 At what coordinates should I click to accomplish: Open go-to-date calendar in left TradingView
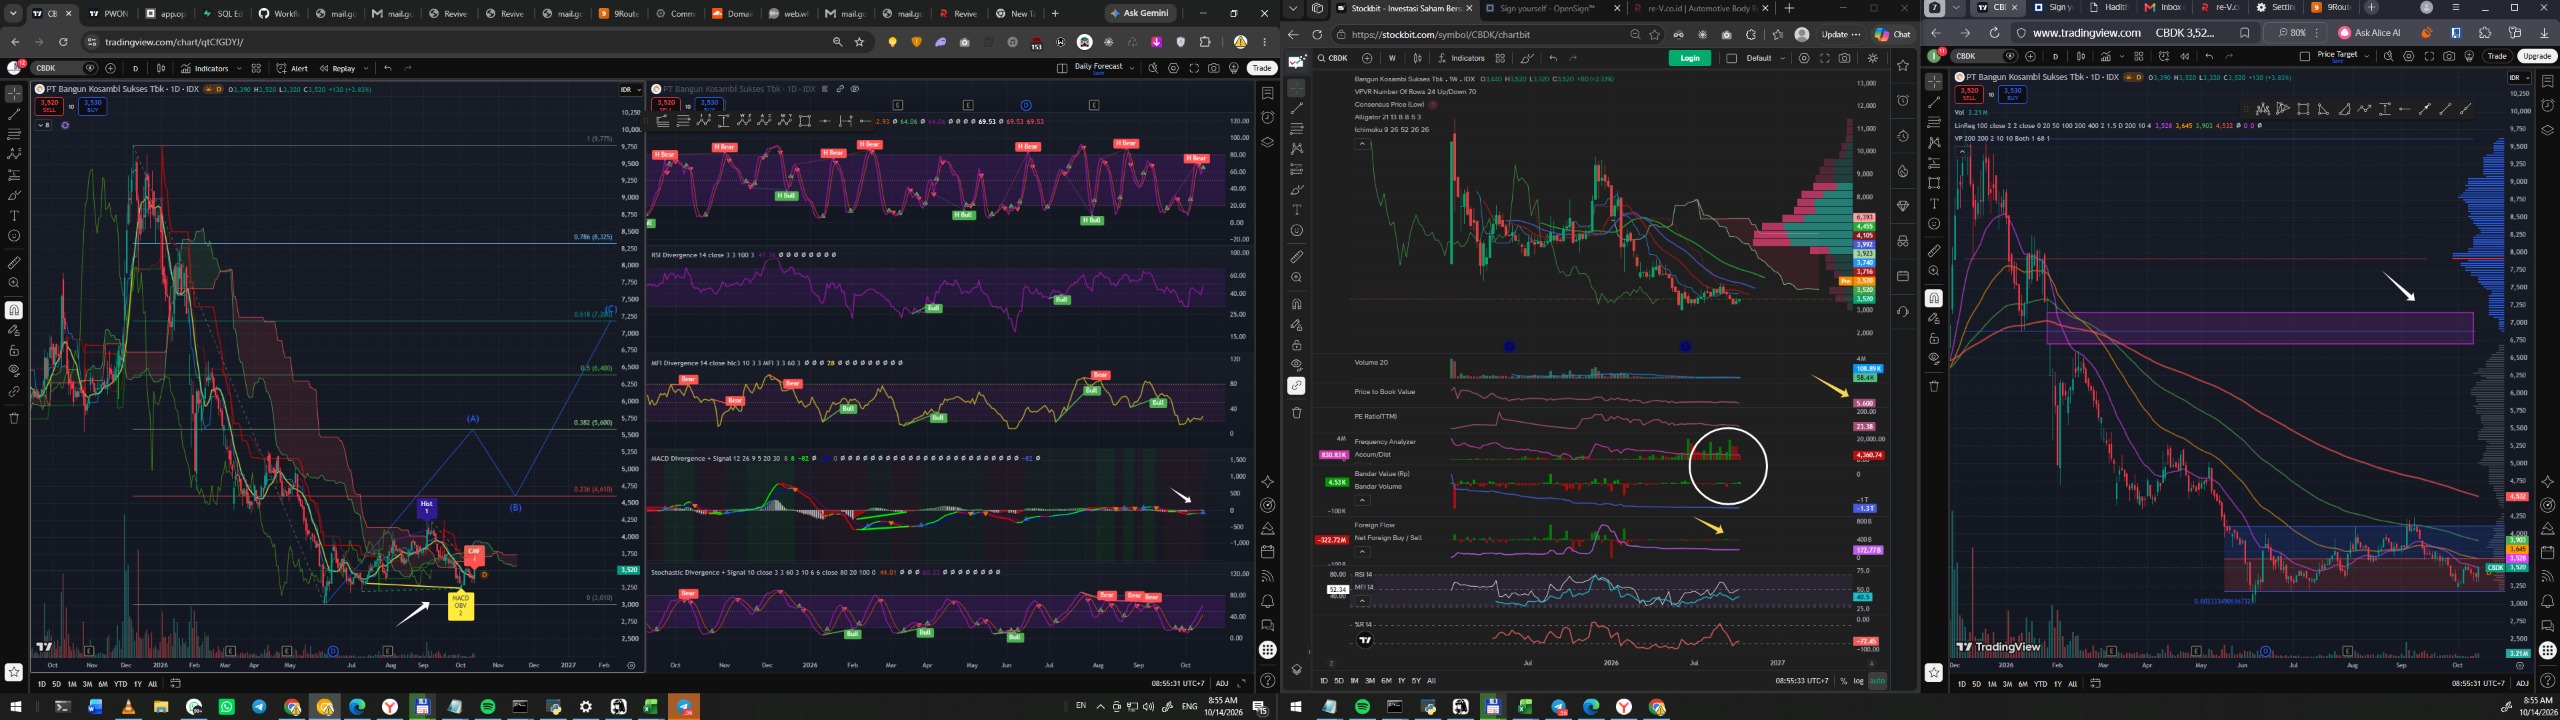tap(175, 684)
